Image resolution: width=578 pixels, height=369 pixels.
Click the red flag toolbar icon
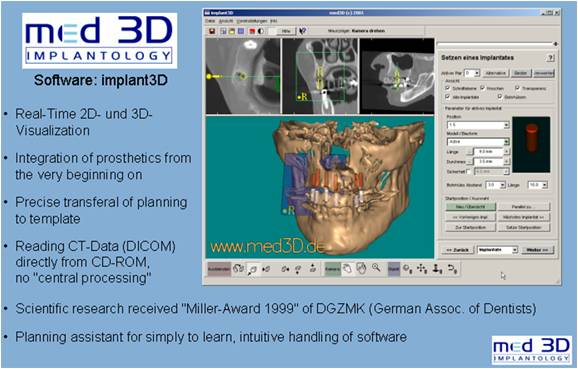(x=253, y=31)
